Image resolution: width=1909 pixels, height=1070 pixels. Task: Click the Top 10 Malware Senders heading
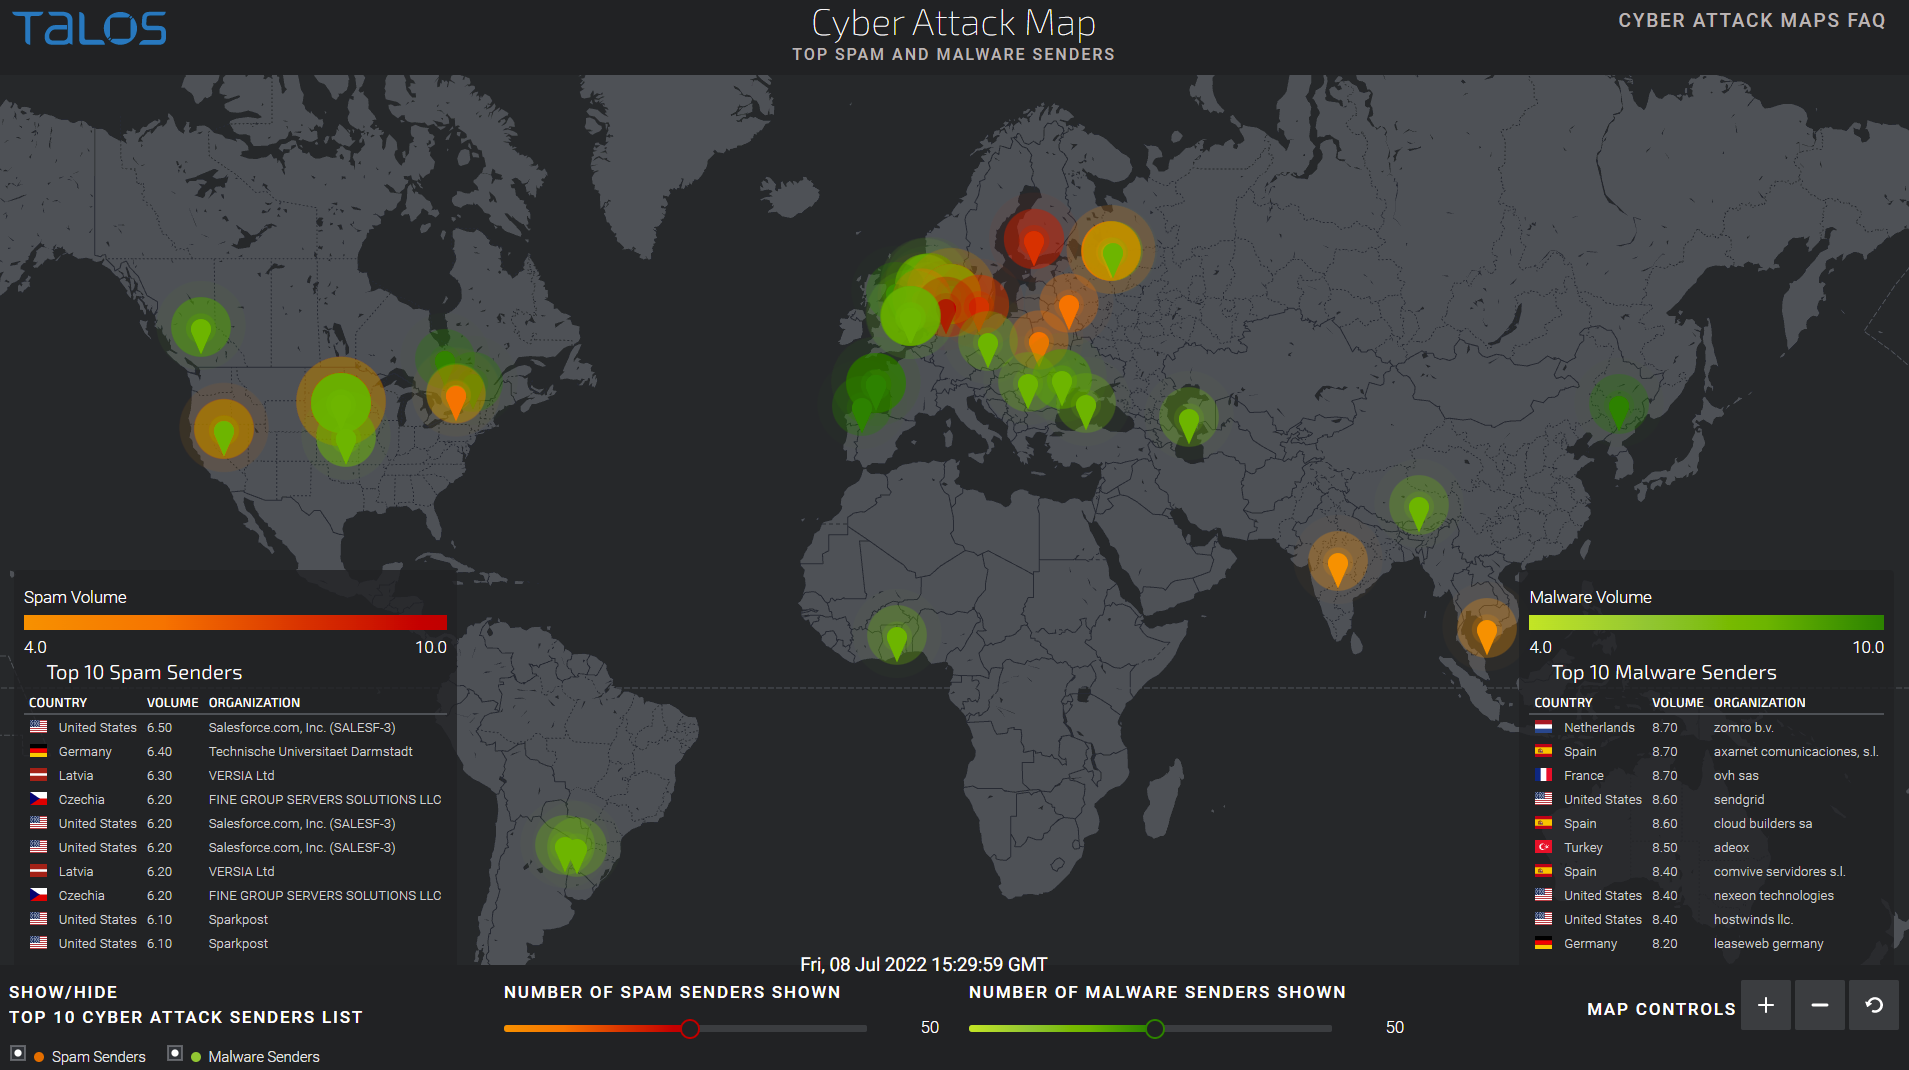click(x=1664, y=673)
